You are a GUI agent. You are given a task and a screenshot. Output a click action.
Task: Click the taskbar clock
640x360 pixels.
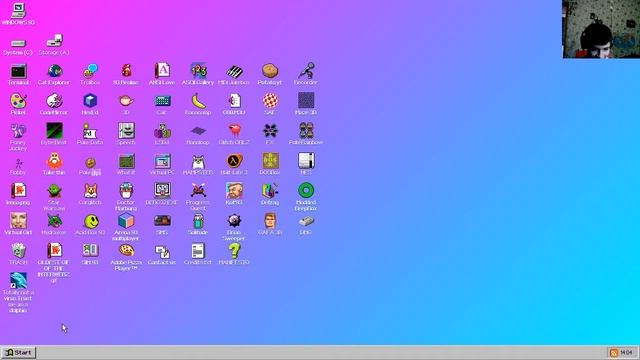(x=627, y=353)
